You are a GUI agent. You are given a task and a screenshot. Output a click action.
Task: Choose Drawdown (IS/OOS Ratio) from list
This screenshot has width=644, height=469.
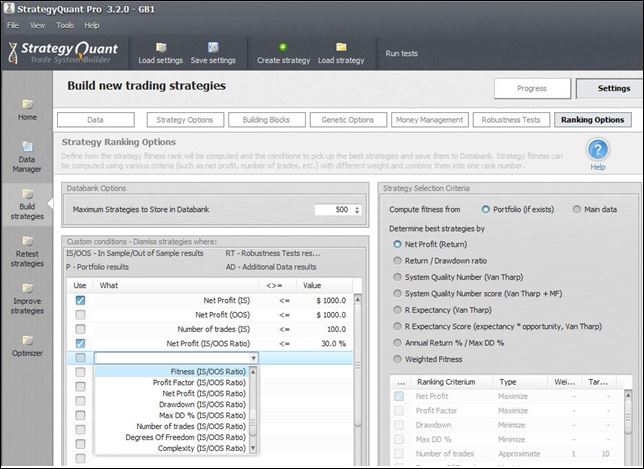click(x=171, y=405)
